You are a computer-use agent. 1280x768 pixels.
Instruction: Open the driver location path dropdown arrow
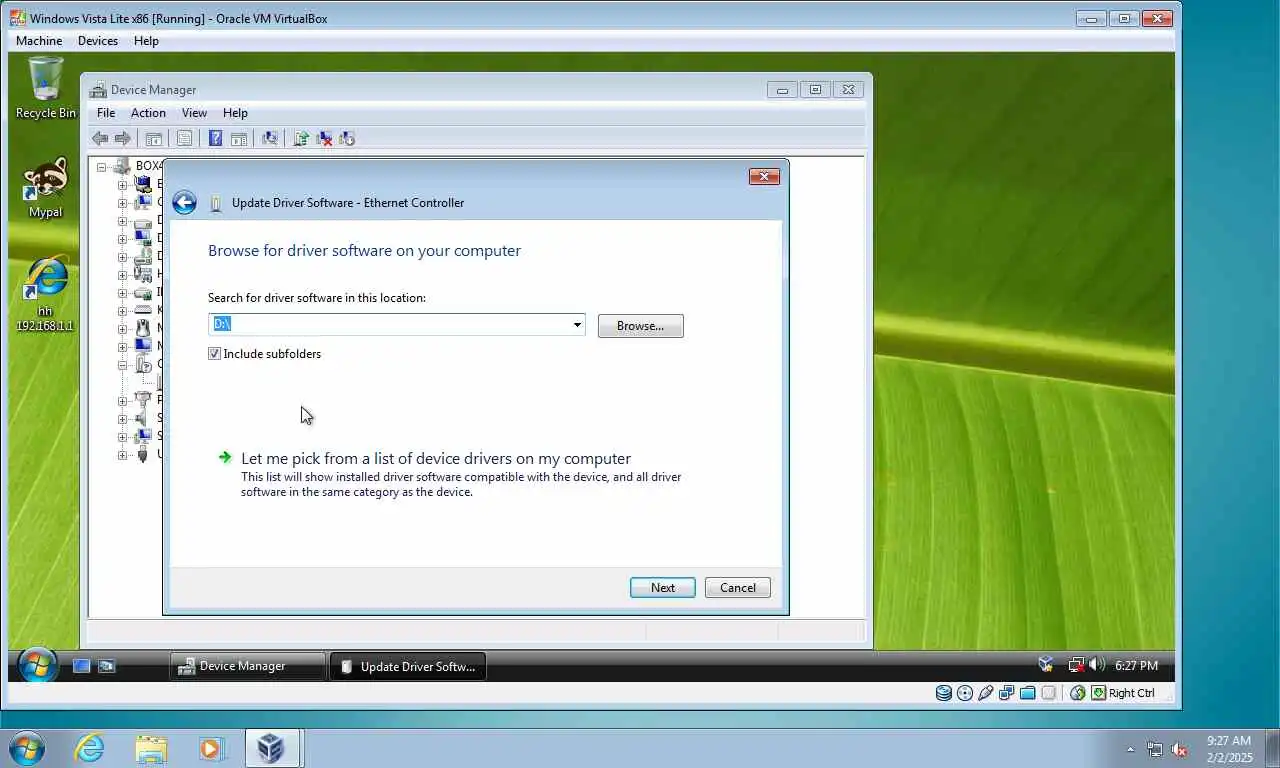coord(577,325)
